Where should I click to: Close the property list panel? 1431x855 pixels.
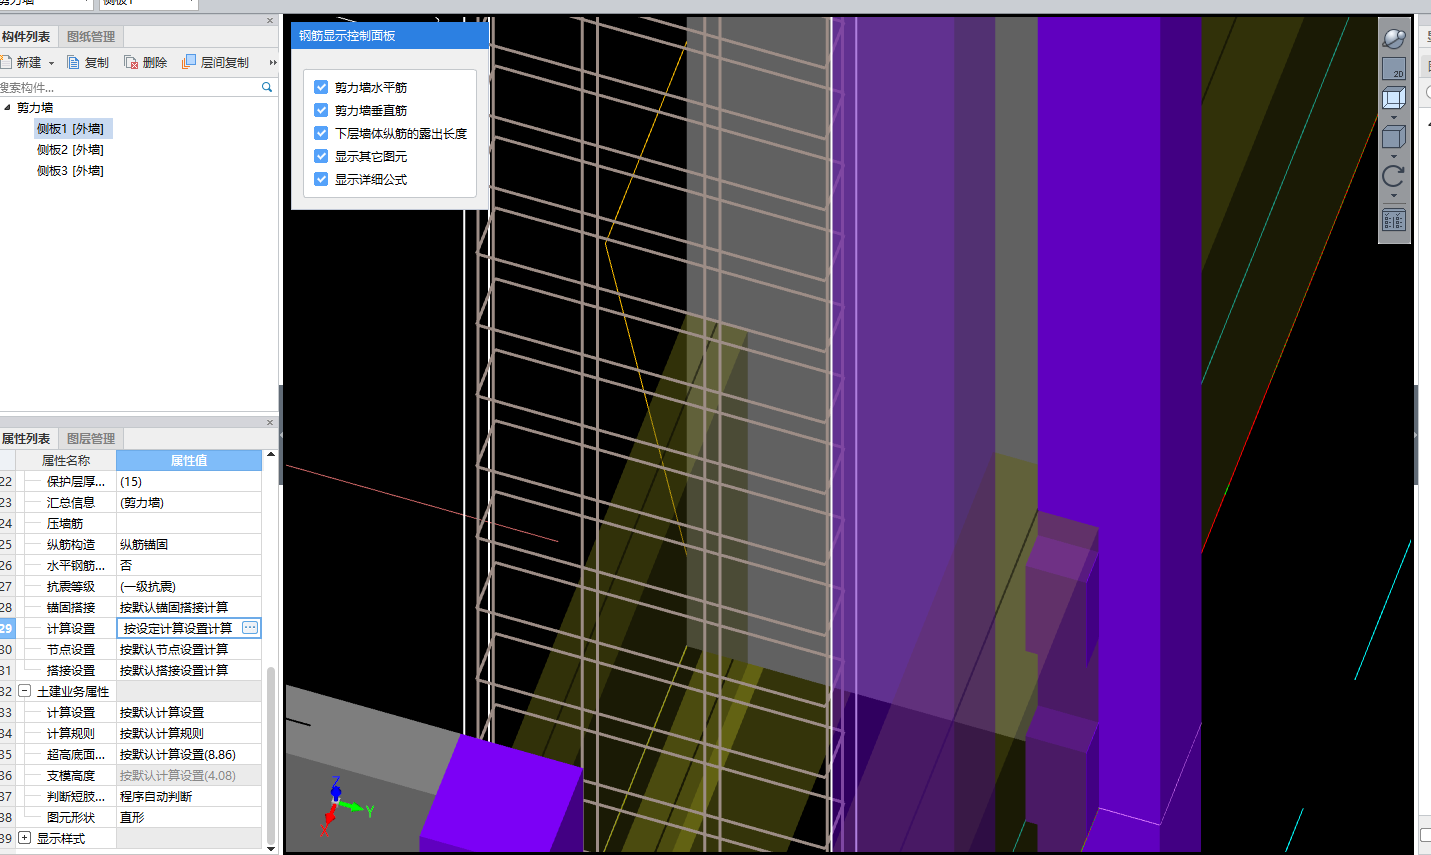point(270,422)
